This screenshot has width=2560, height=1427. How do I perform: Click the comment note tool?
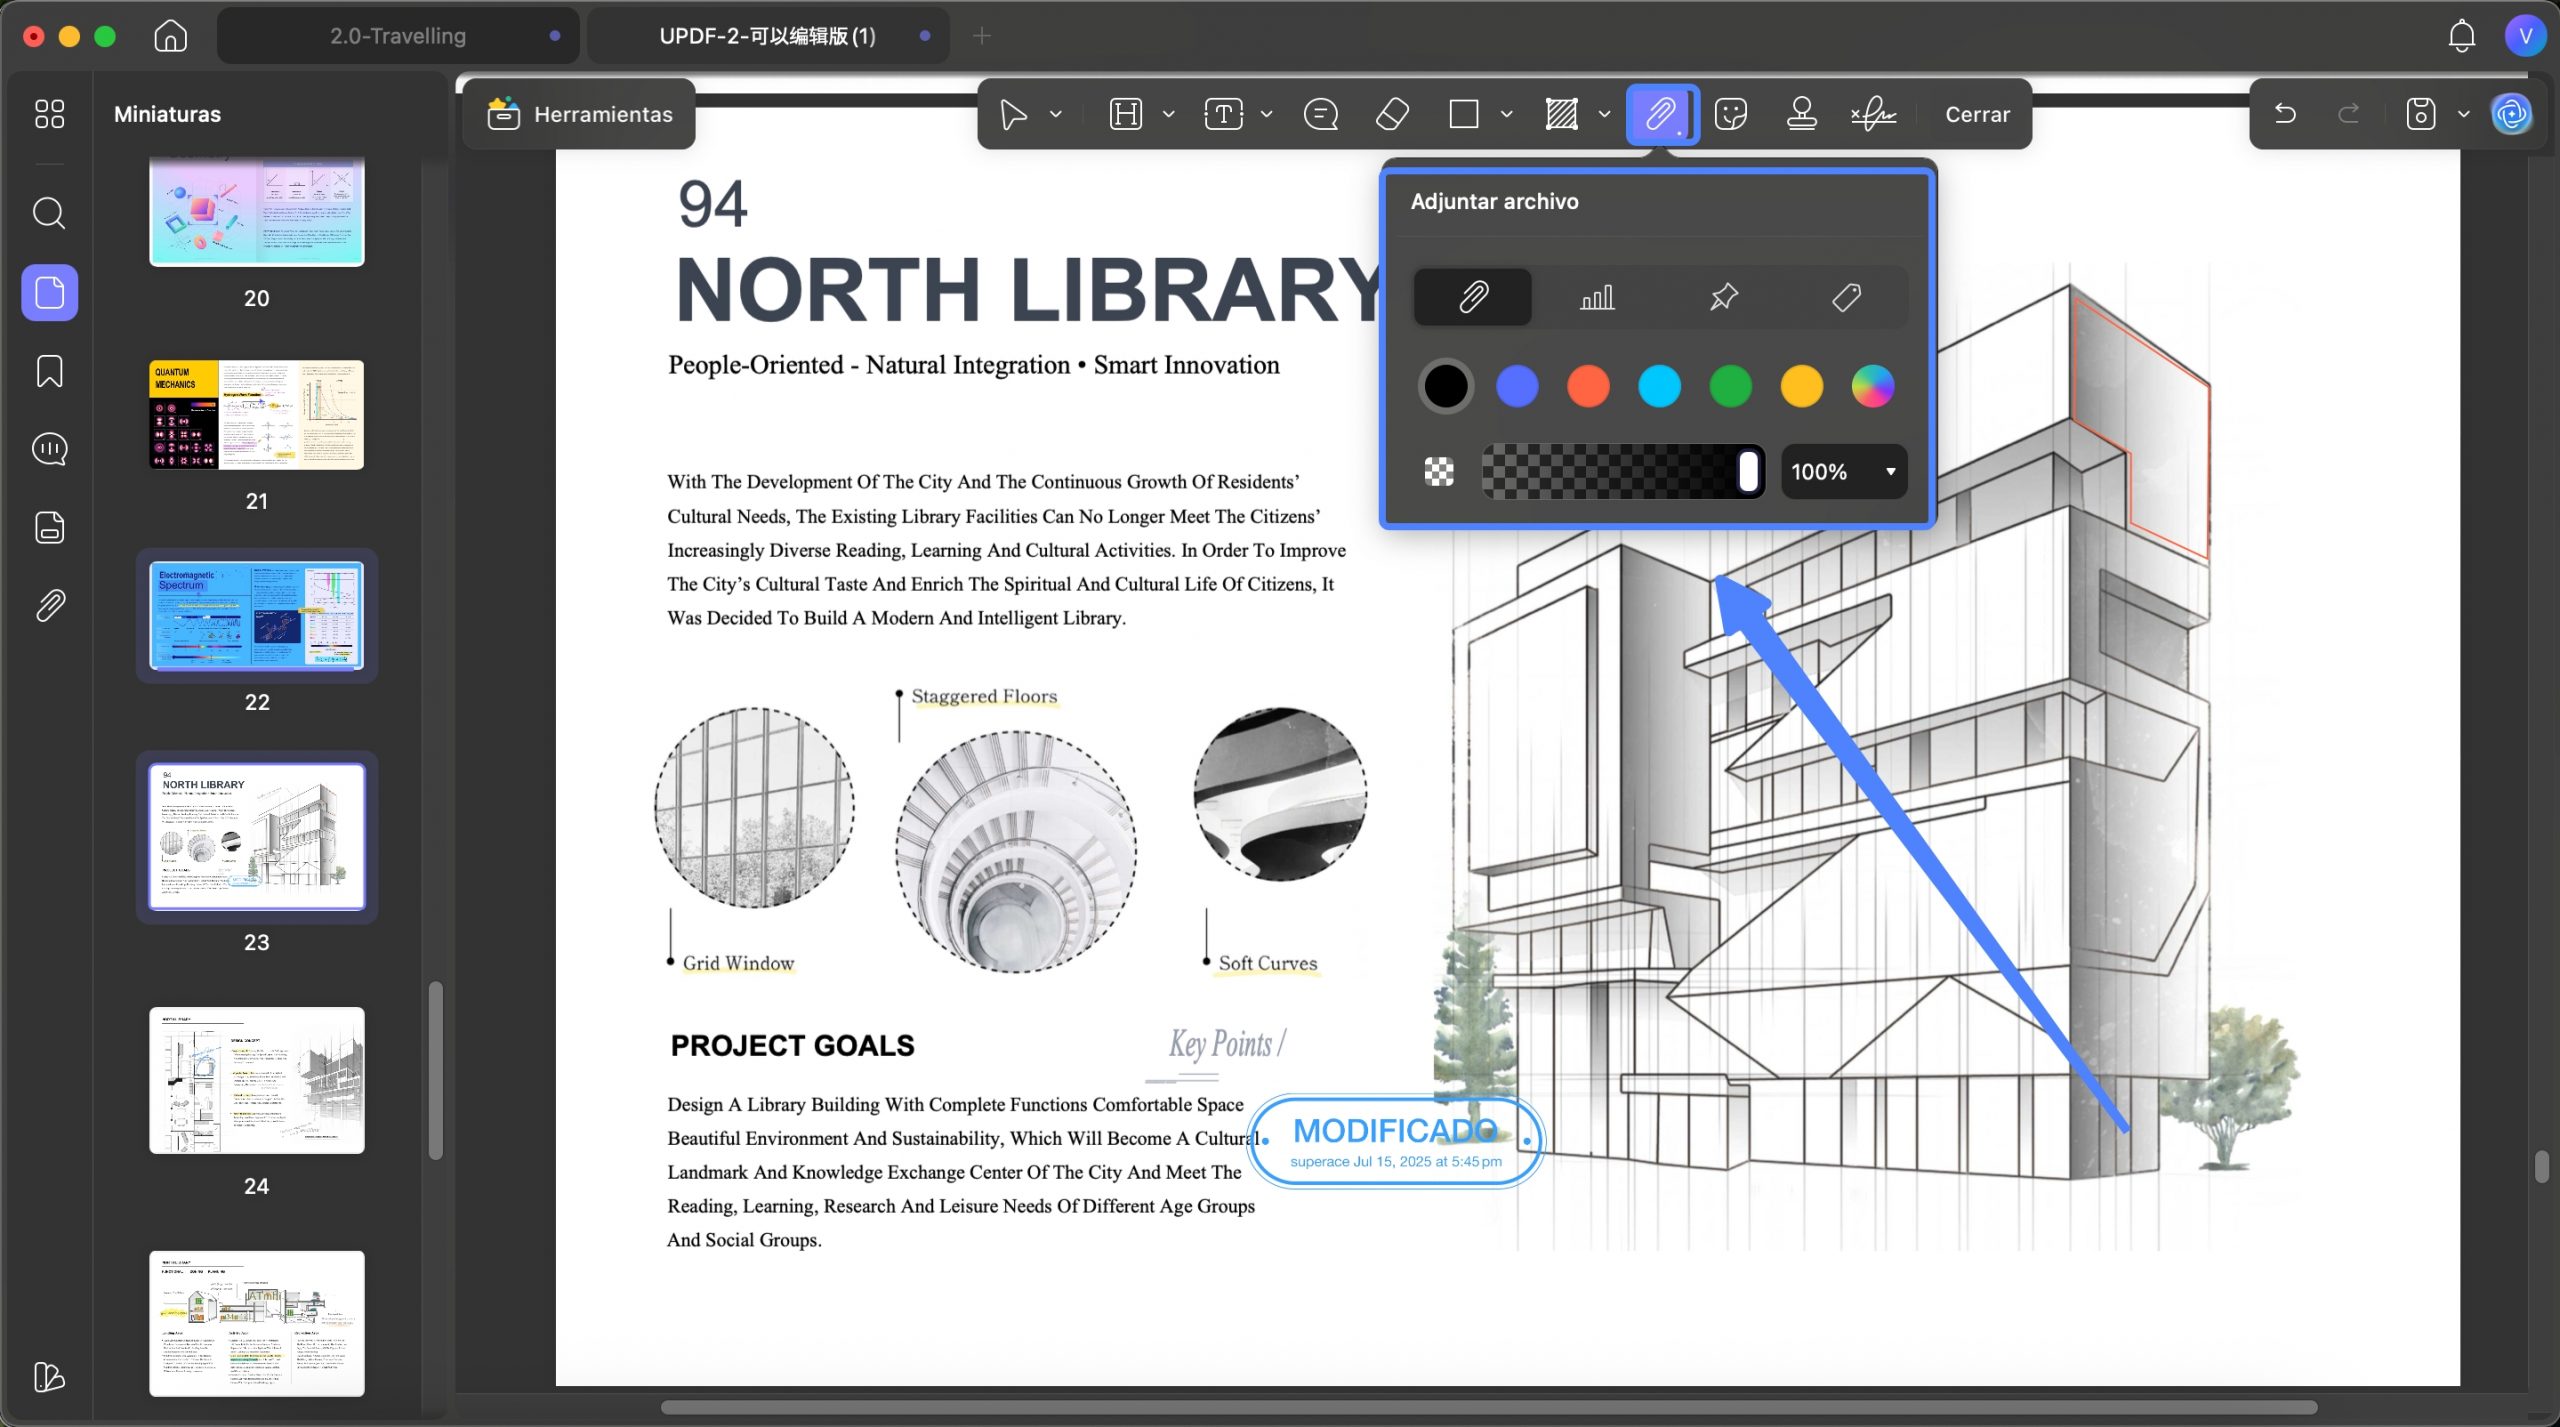click(1321, 114)
